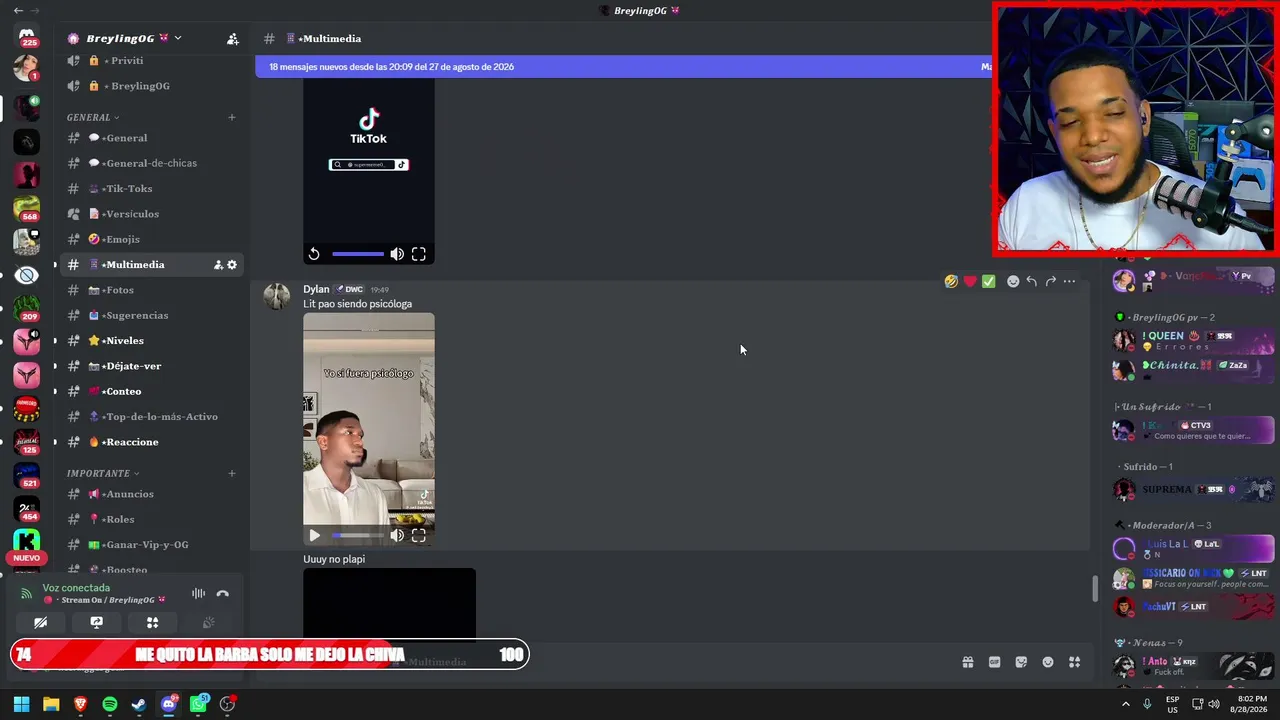Disconnect from the voice channel
This screenshot has width=1280, height=720.
point(222,594)
